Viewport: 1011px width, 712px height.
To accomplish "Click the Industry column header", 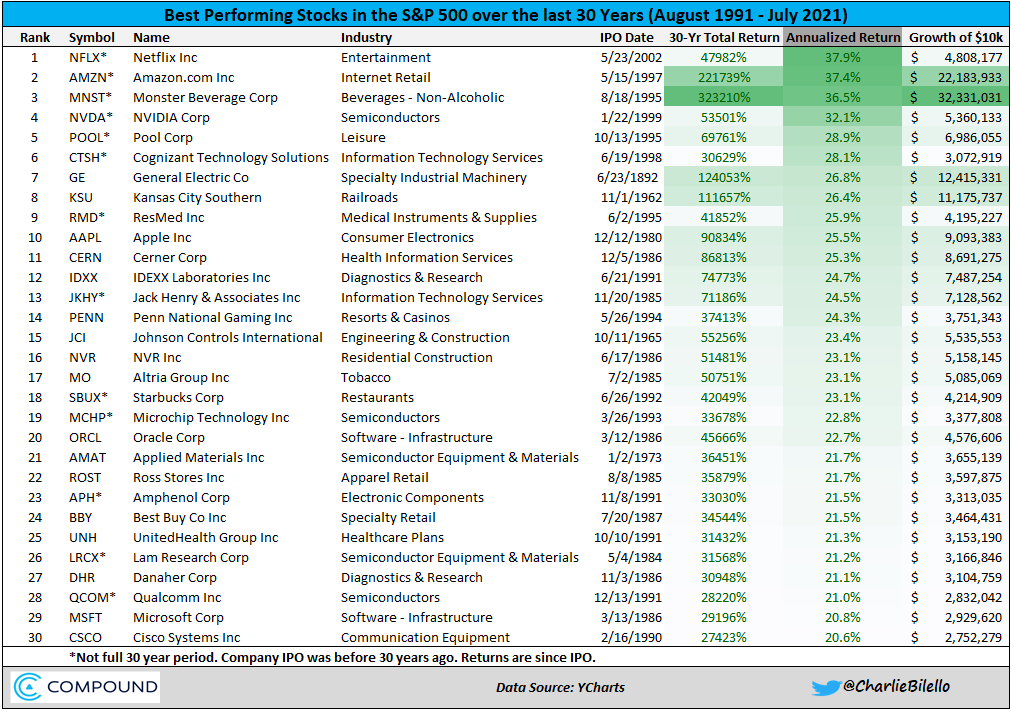I will click(367, 37).
